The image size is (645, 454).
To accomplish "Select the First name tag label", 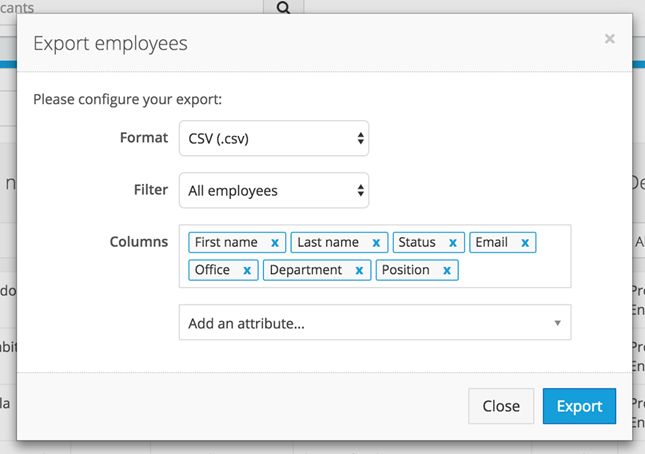I will click(226, 243).
